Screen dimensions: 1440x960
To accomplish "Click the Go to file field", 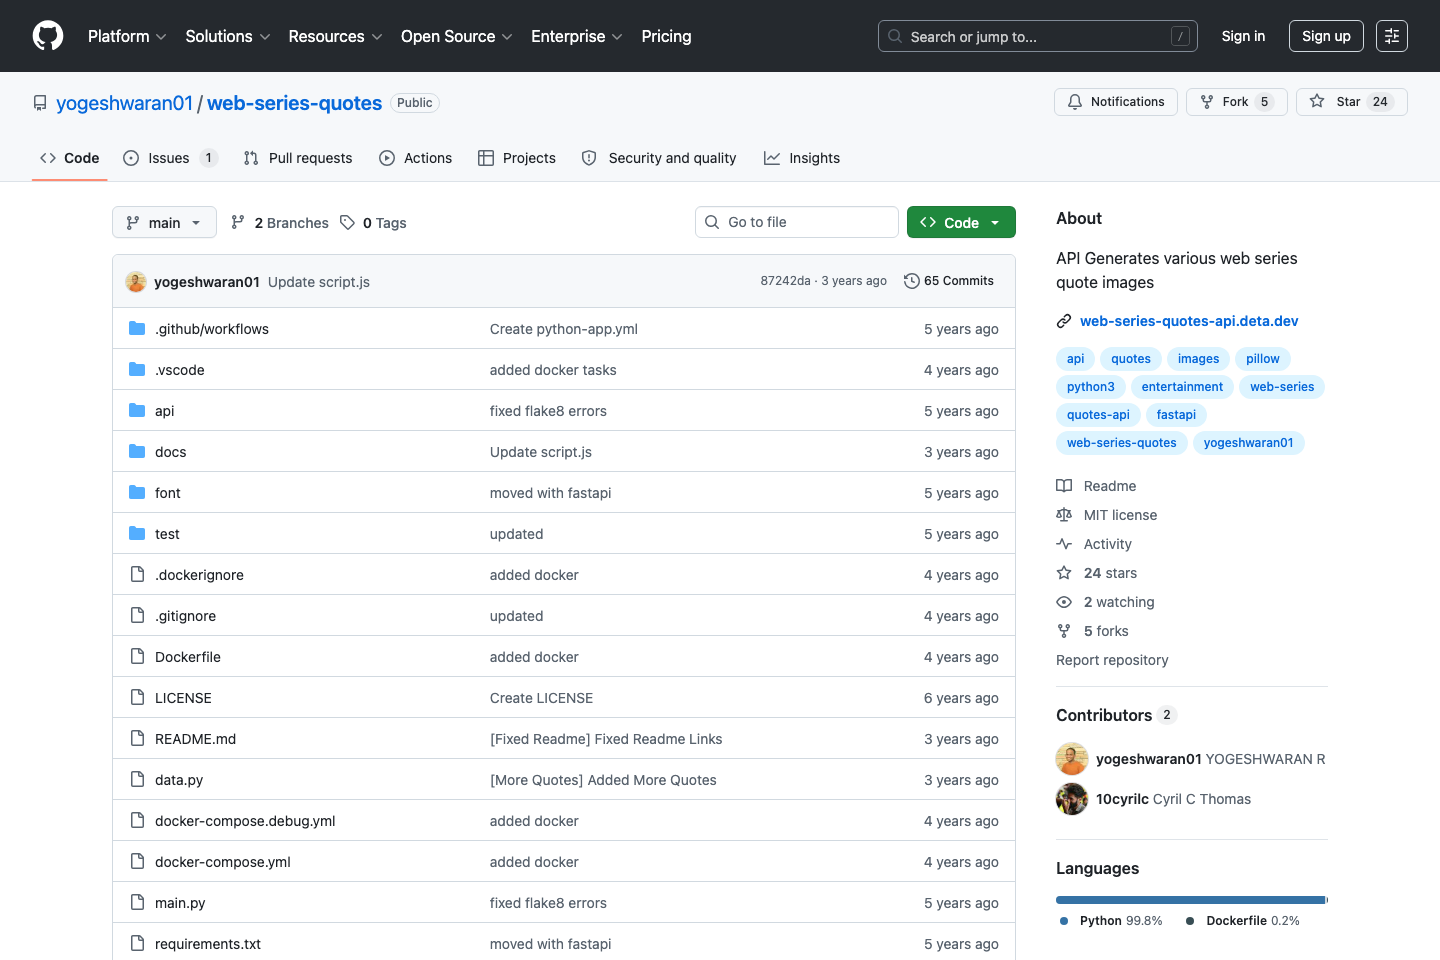I will (797, 222).
